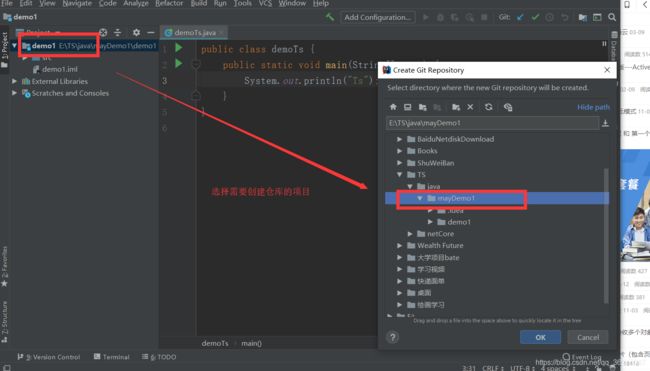Open the Analyze menu
This screenshot has height=371, width=650.
136,4
